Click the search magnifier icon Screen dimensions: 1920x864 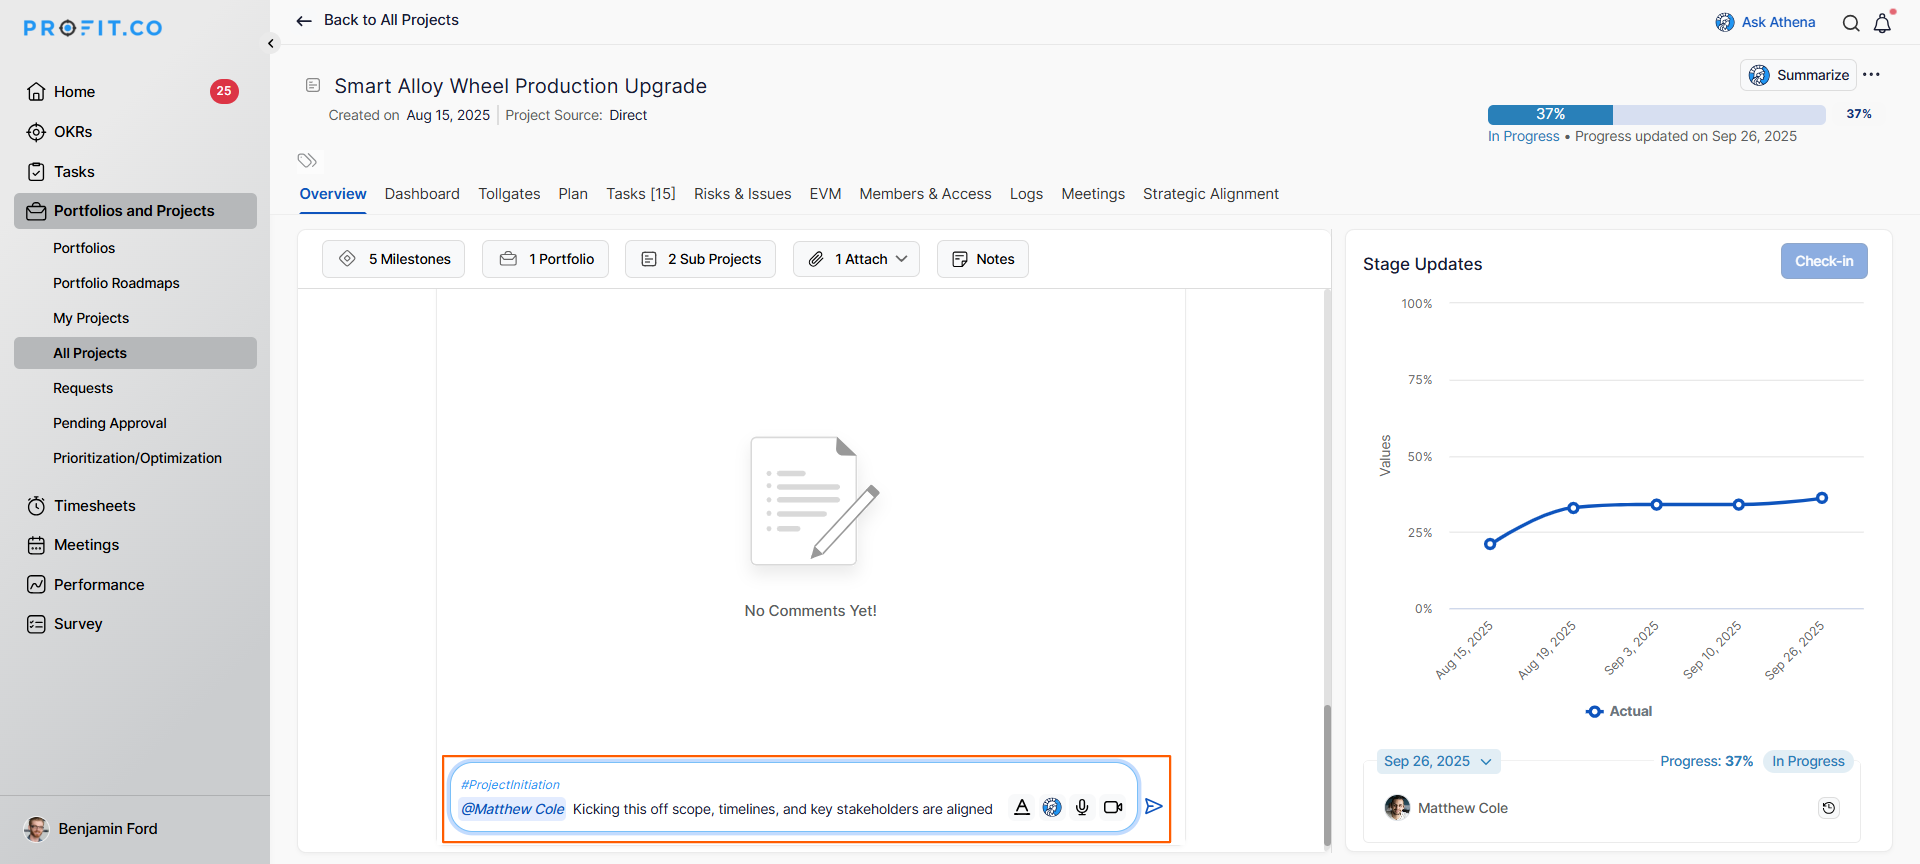[x=1851, y=23]
